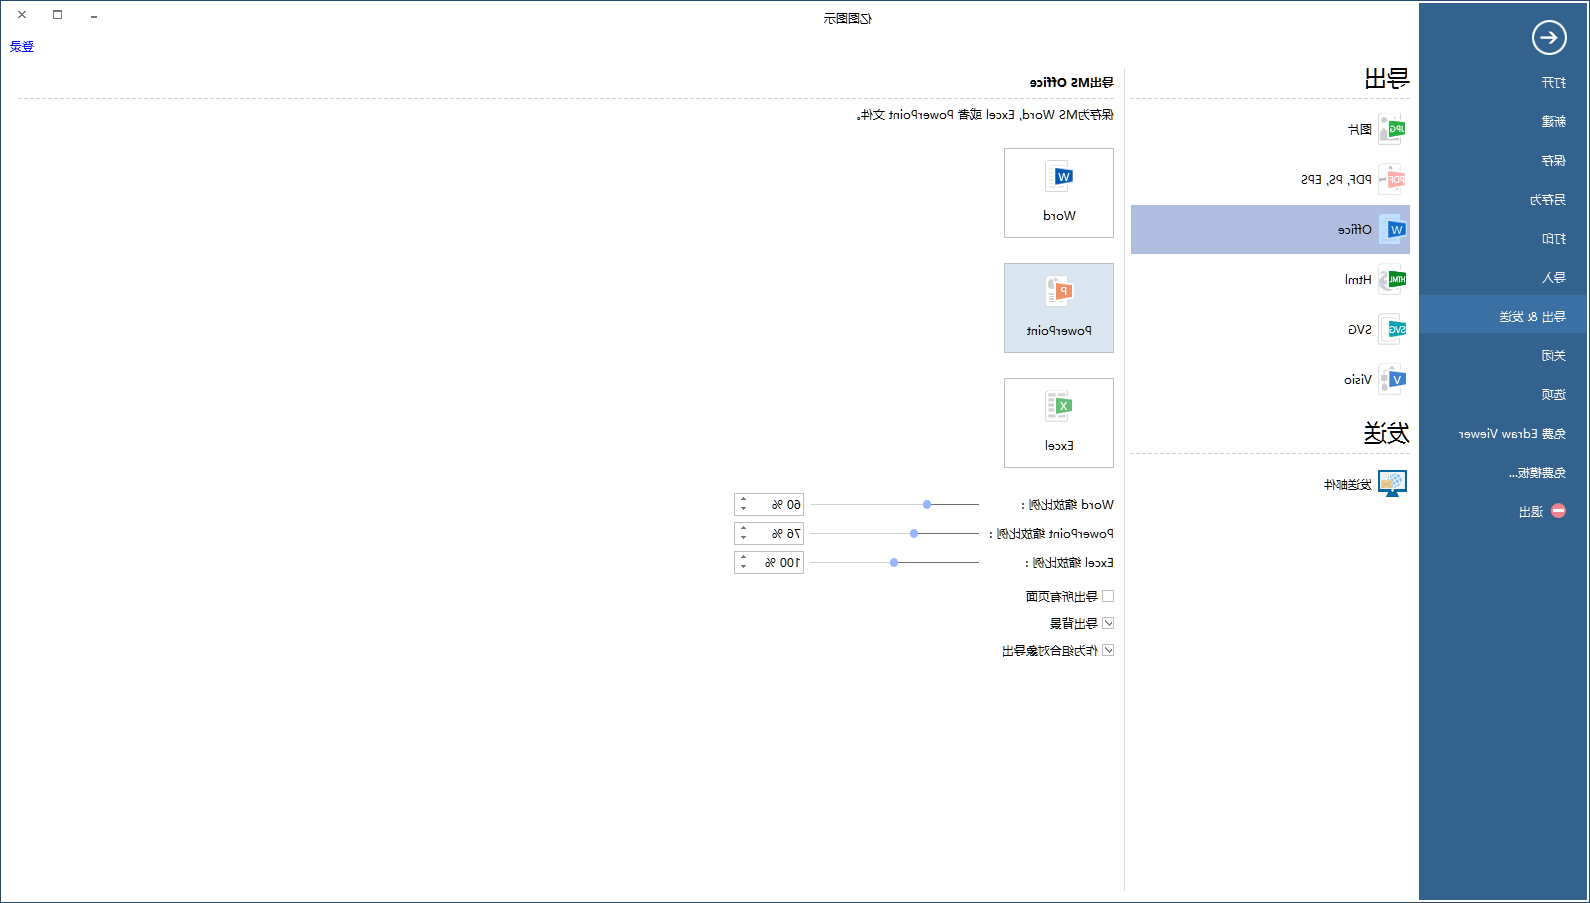Choose the SVG export icon

point(1392,329)
